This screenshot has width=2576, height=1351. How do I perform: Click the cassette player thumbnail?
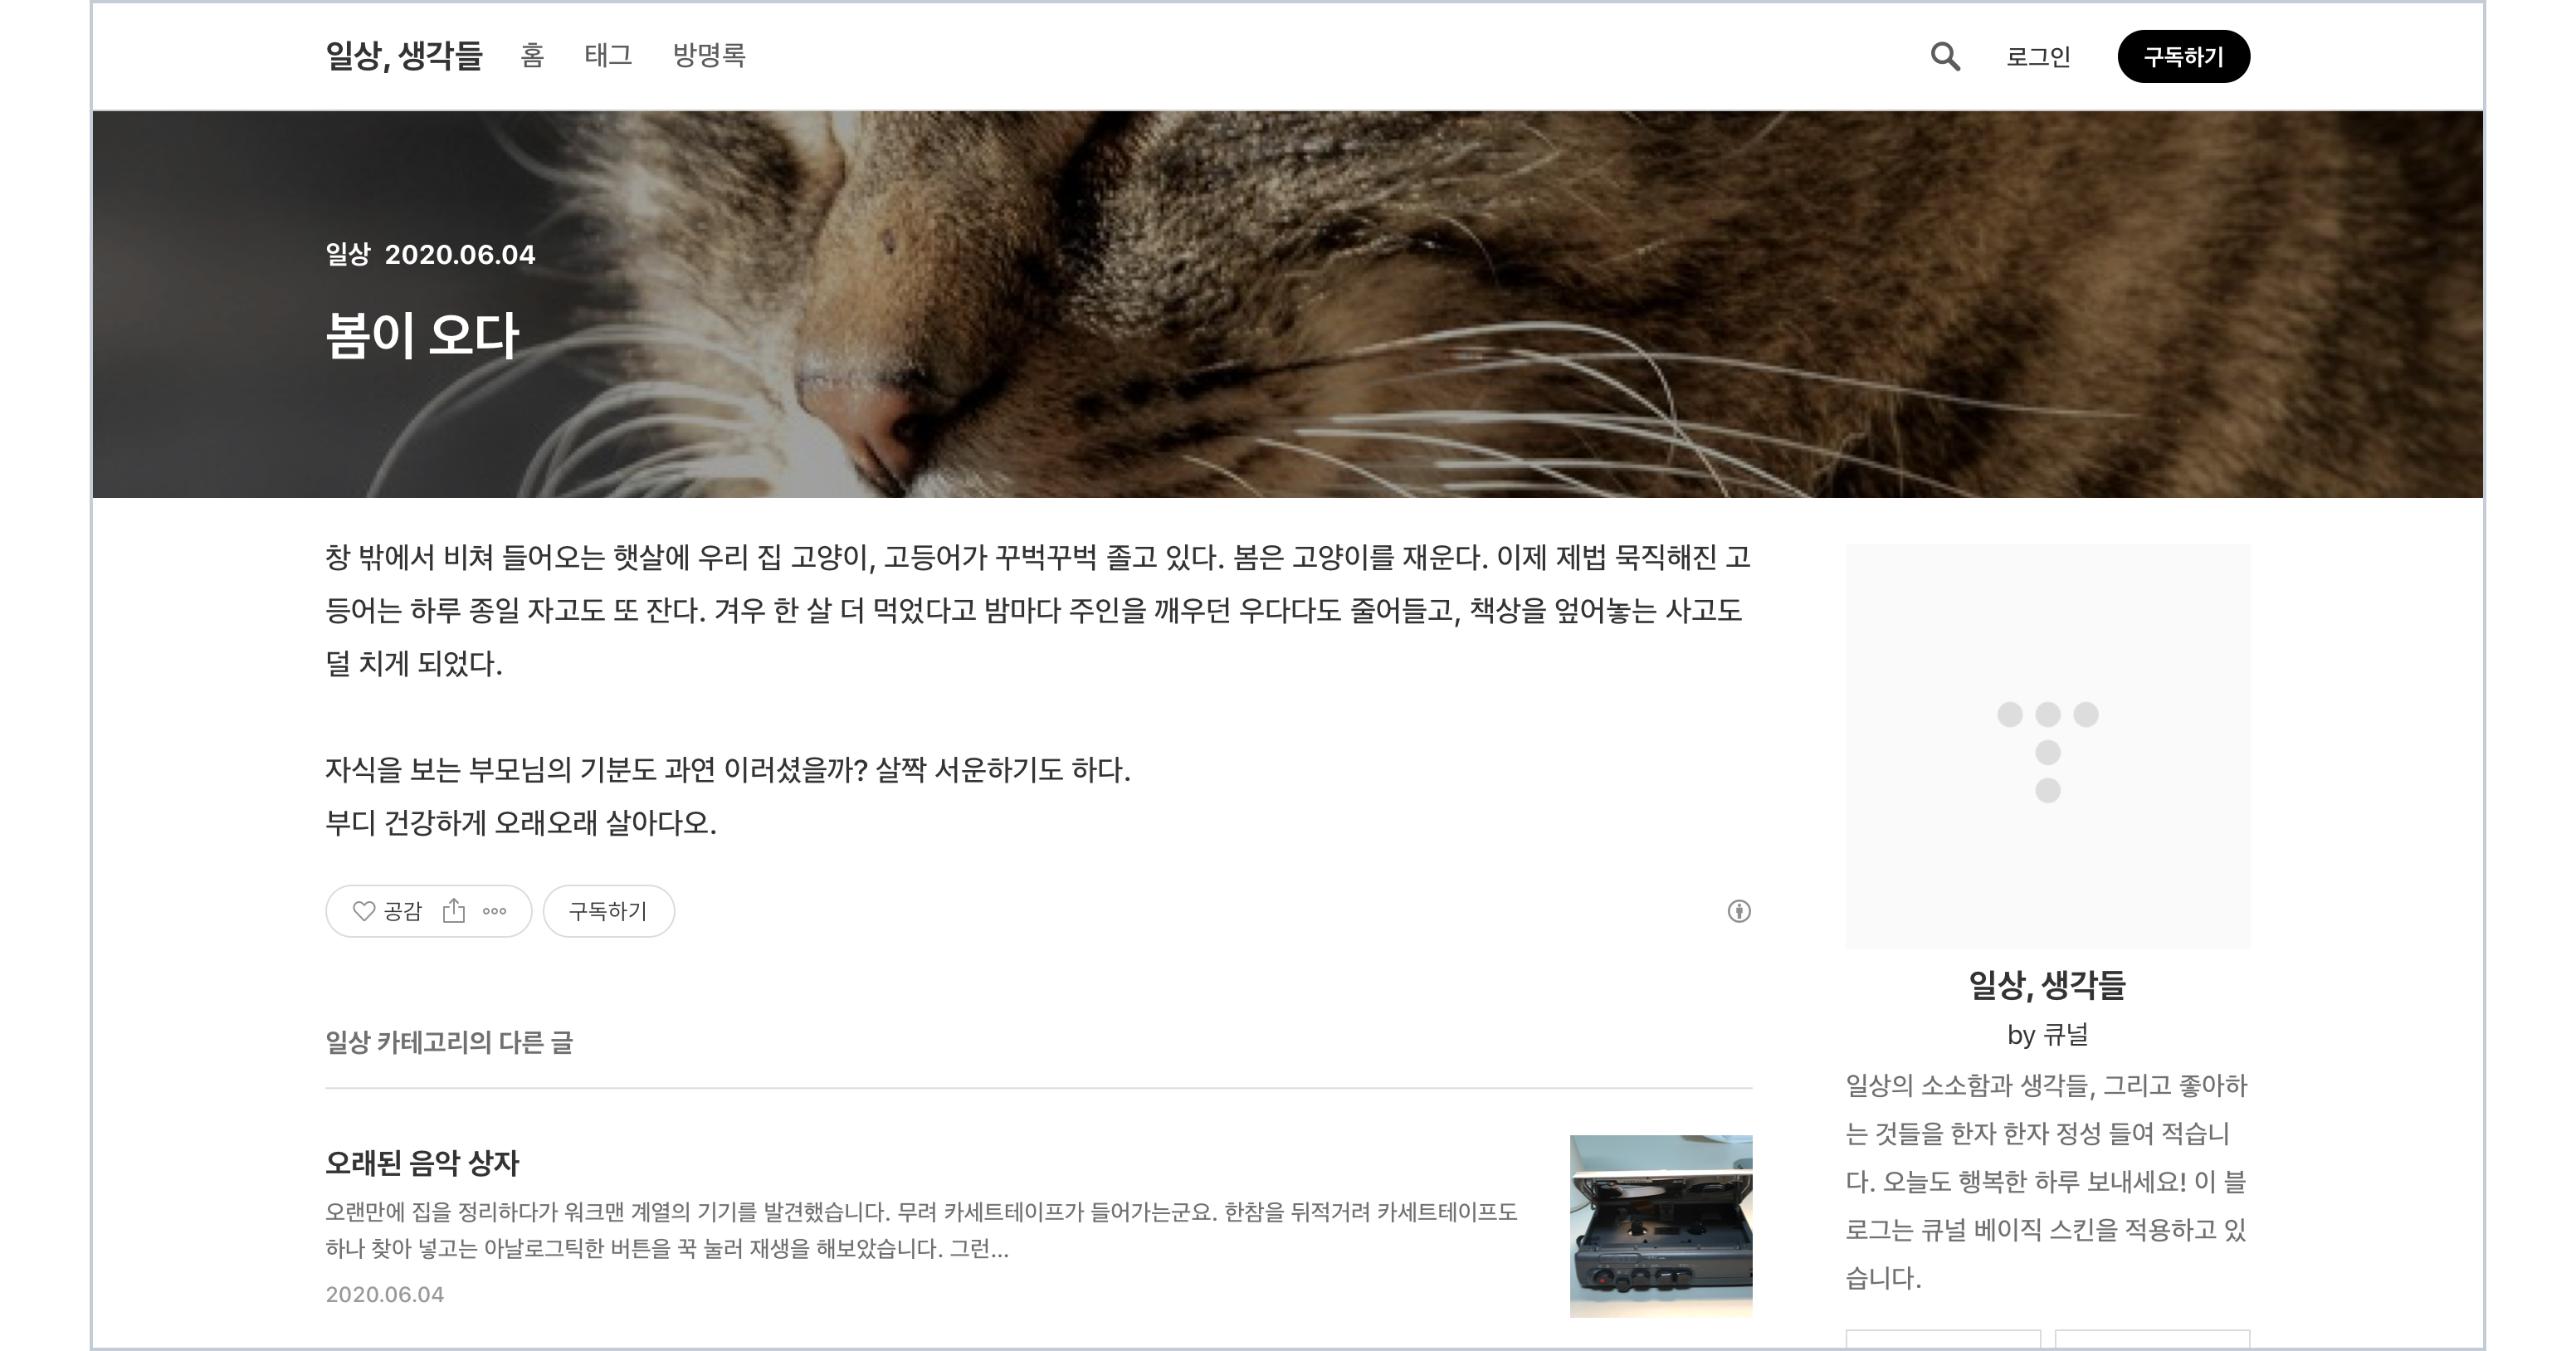click(1660, 1225)
